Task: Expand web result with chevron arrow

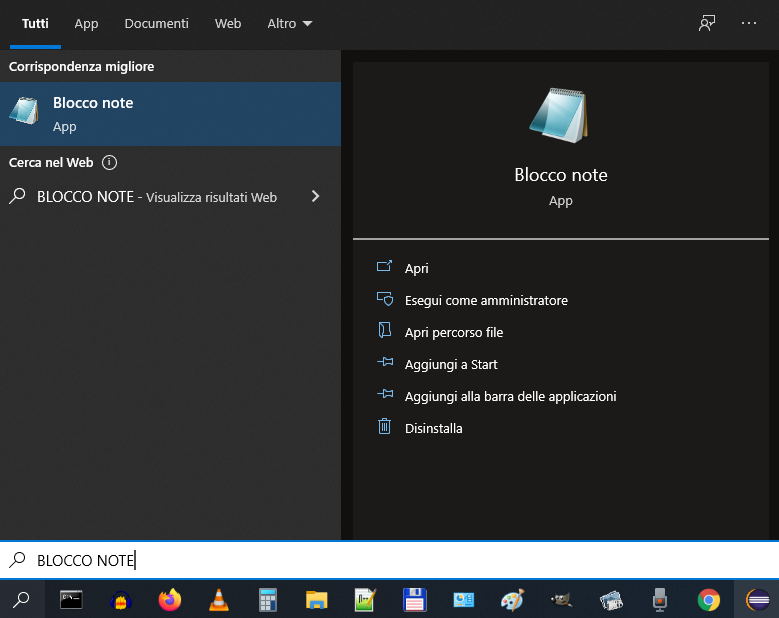Action: [x=315, y=196]
